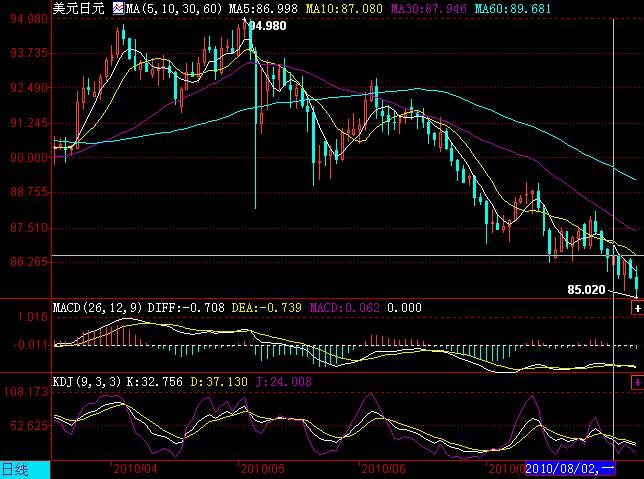
Task: Select the MACD(26,12,9) indicator label
Action: [98, 308]
